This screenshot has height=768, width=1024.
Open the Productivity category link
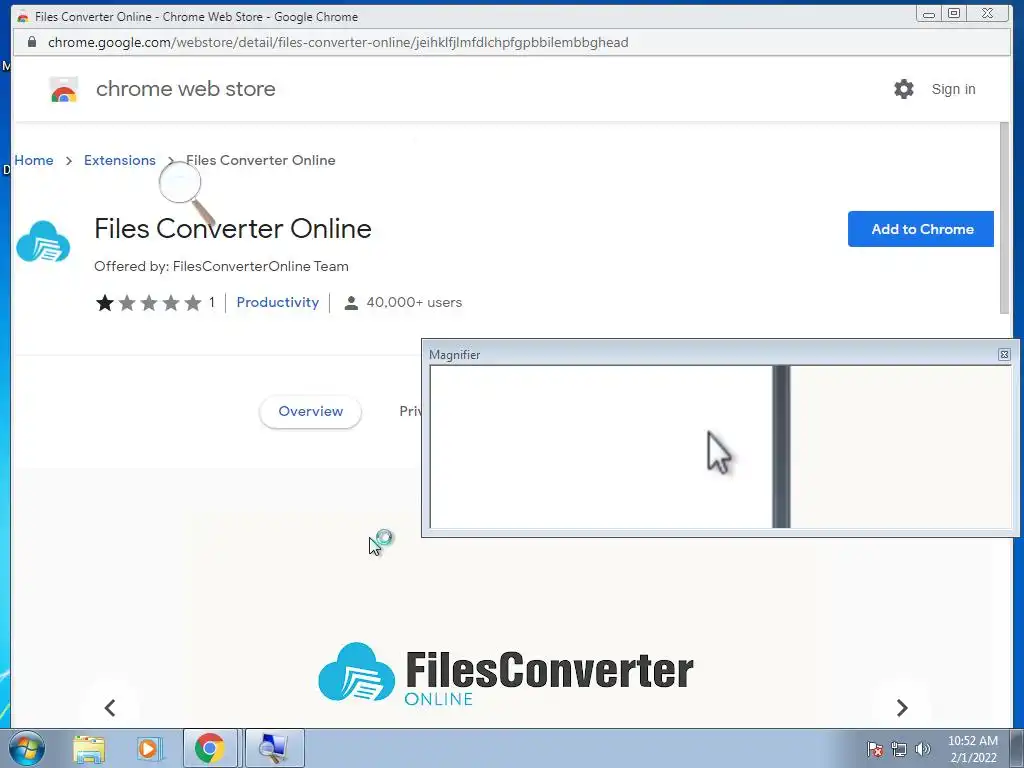point(278,302)
